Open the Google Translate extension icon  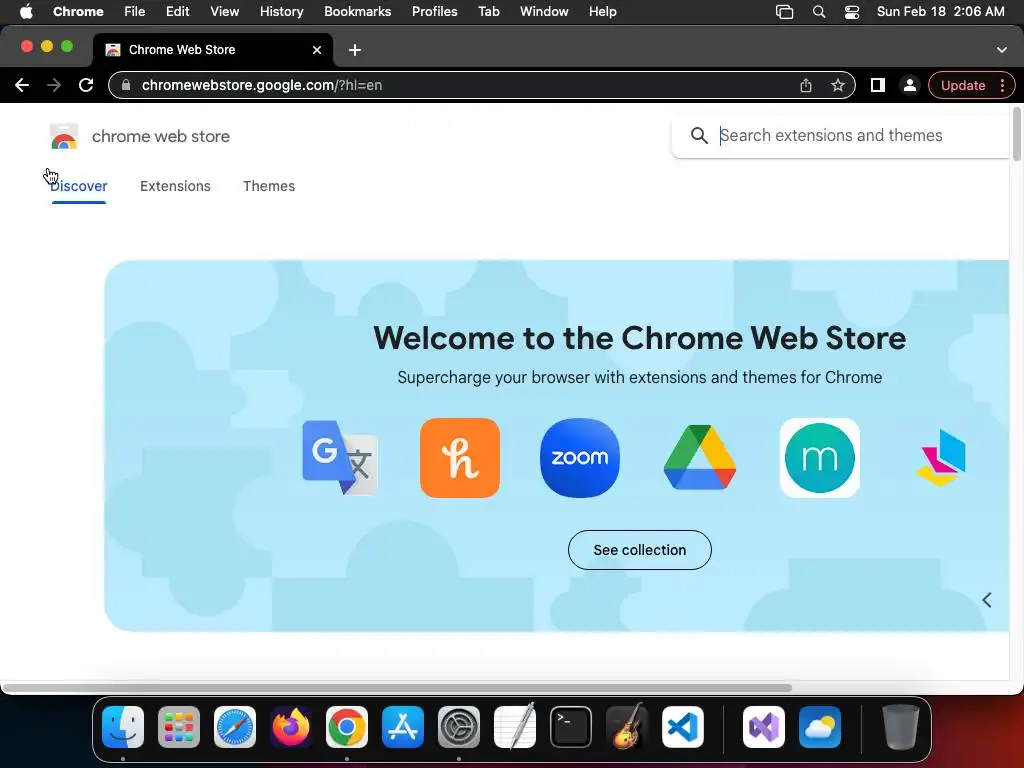pyautogui.click(x=340, y=457)
